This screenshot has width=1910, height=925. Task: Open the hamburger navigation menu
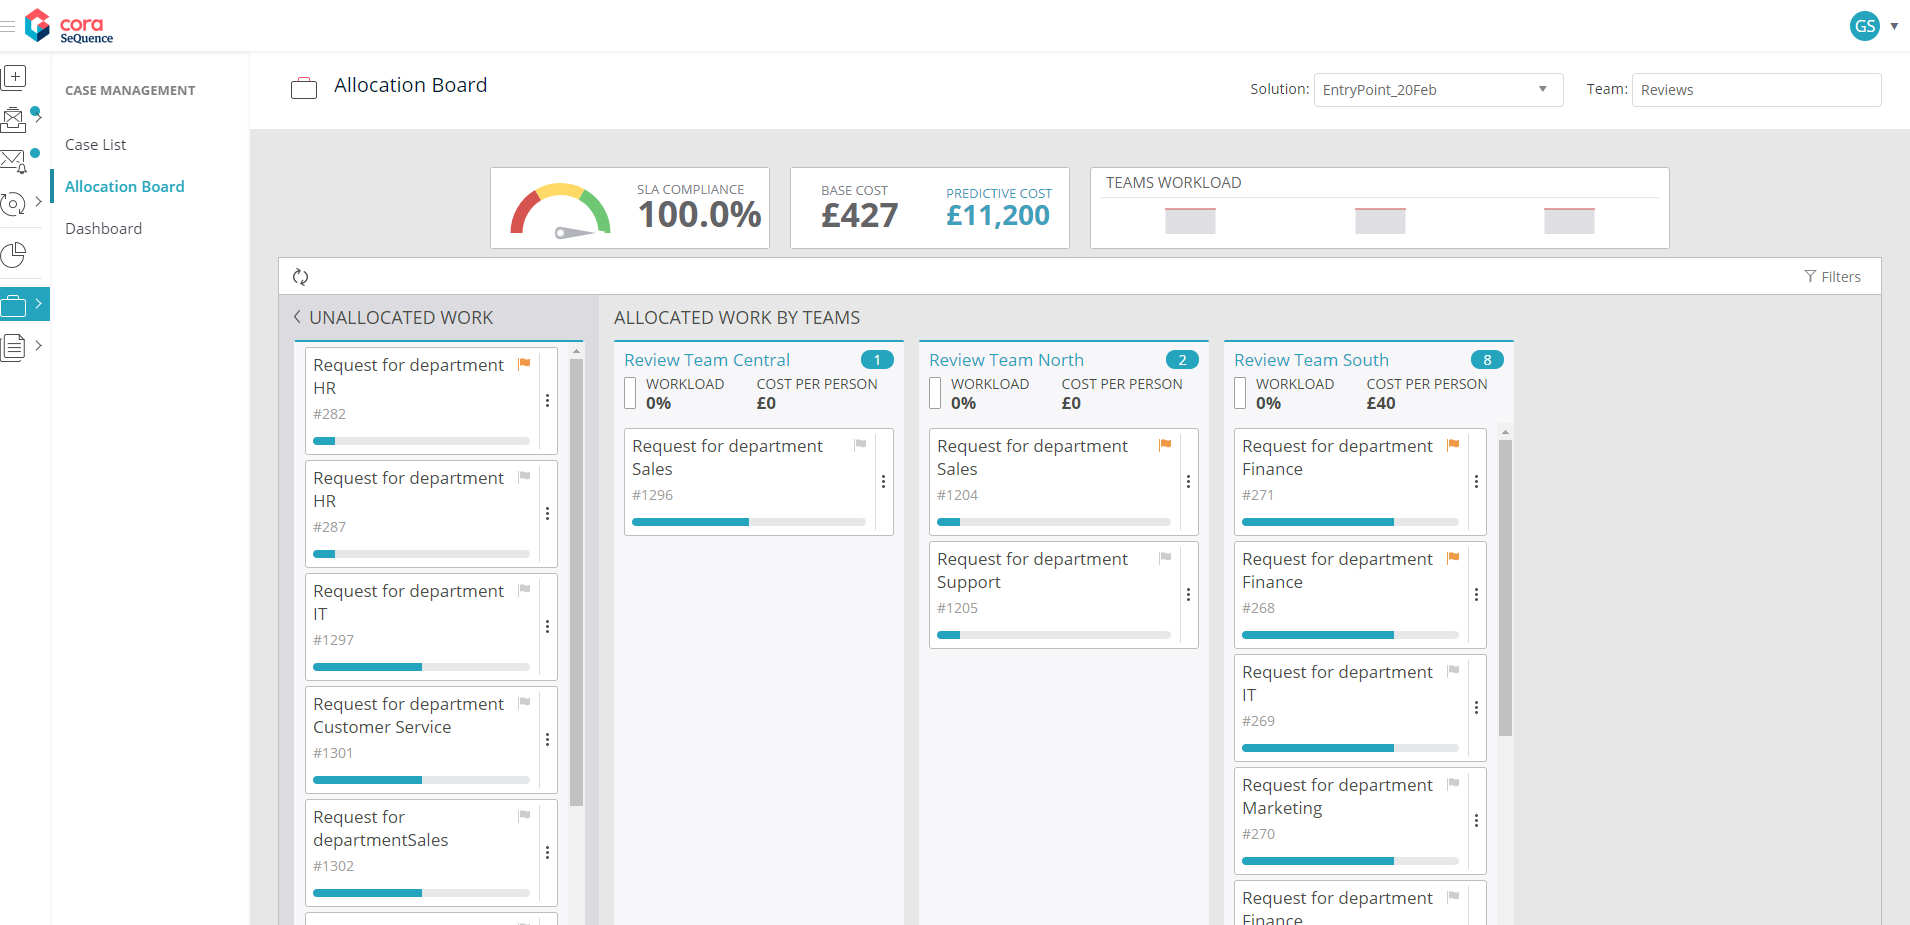coord(8,26)
